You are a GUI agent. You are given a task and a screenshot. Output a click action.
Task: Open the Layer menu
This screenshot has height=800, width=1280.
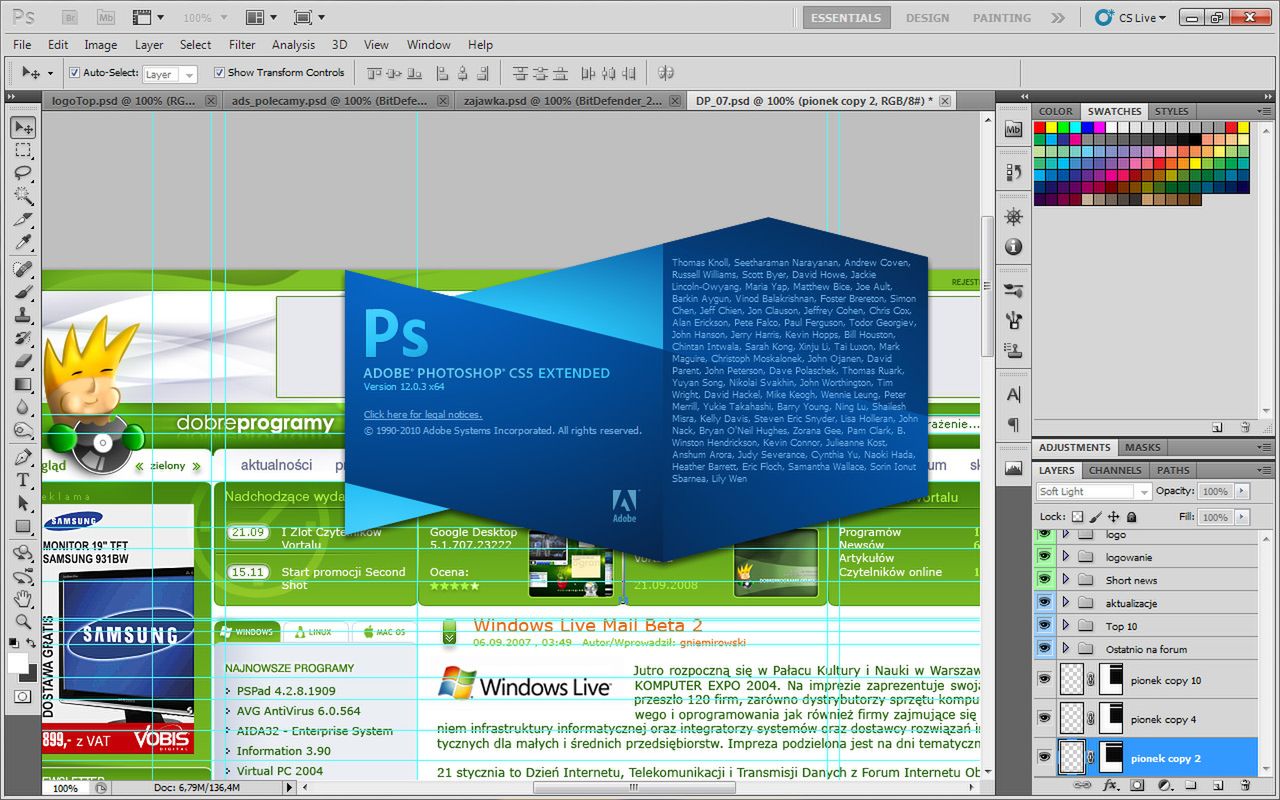point(149,45)
